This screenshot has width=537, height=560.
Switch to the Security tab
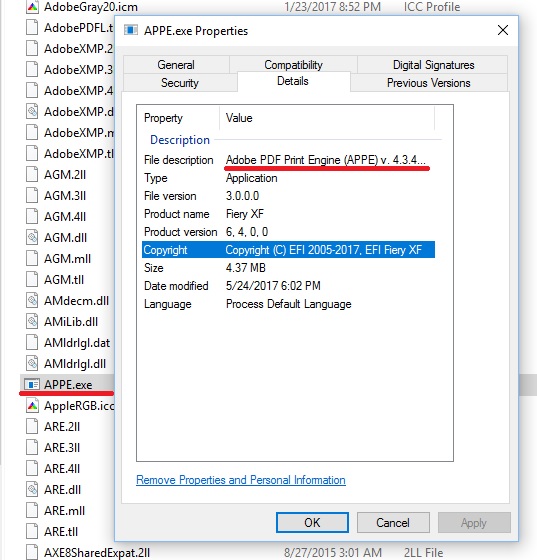click(180, 82)
